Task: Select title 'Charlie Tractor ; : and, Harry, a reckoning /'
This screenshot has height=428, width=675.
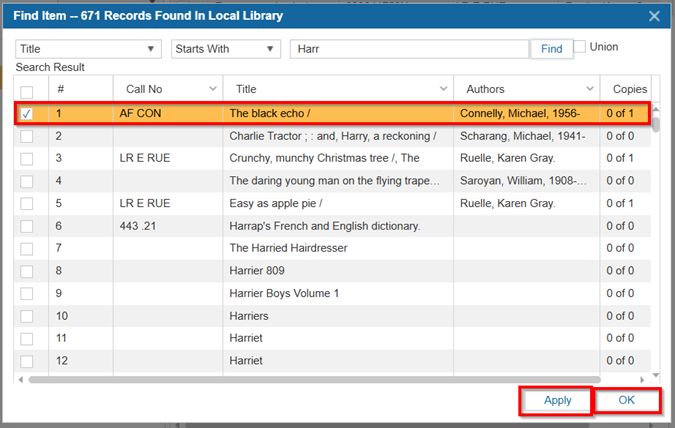Action: pos(333,136)
